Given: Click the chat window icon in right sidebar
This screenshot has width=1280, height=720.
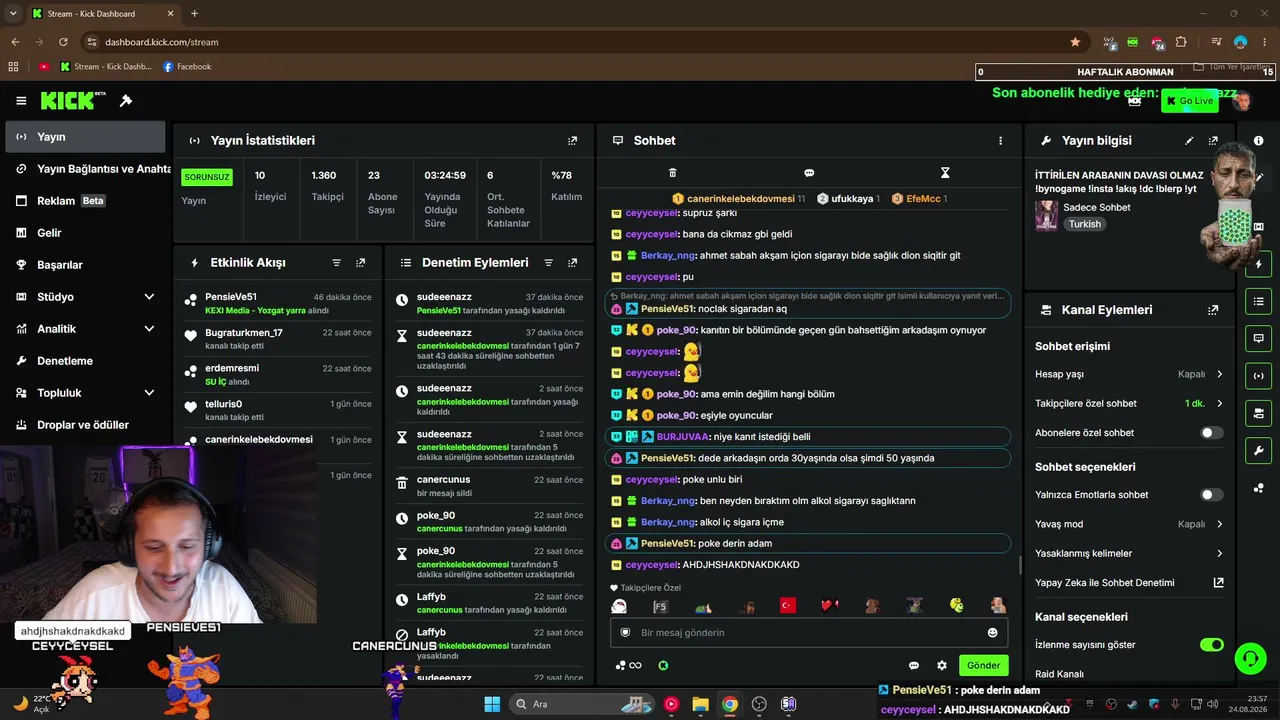Looking at the screenshot, I should click(x=1258, y=339).
